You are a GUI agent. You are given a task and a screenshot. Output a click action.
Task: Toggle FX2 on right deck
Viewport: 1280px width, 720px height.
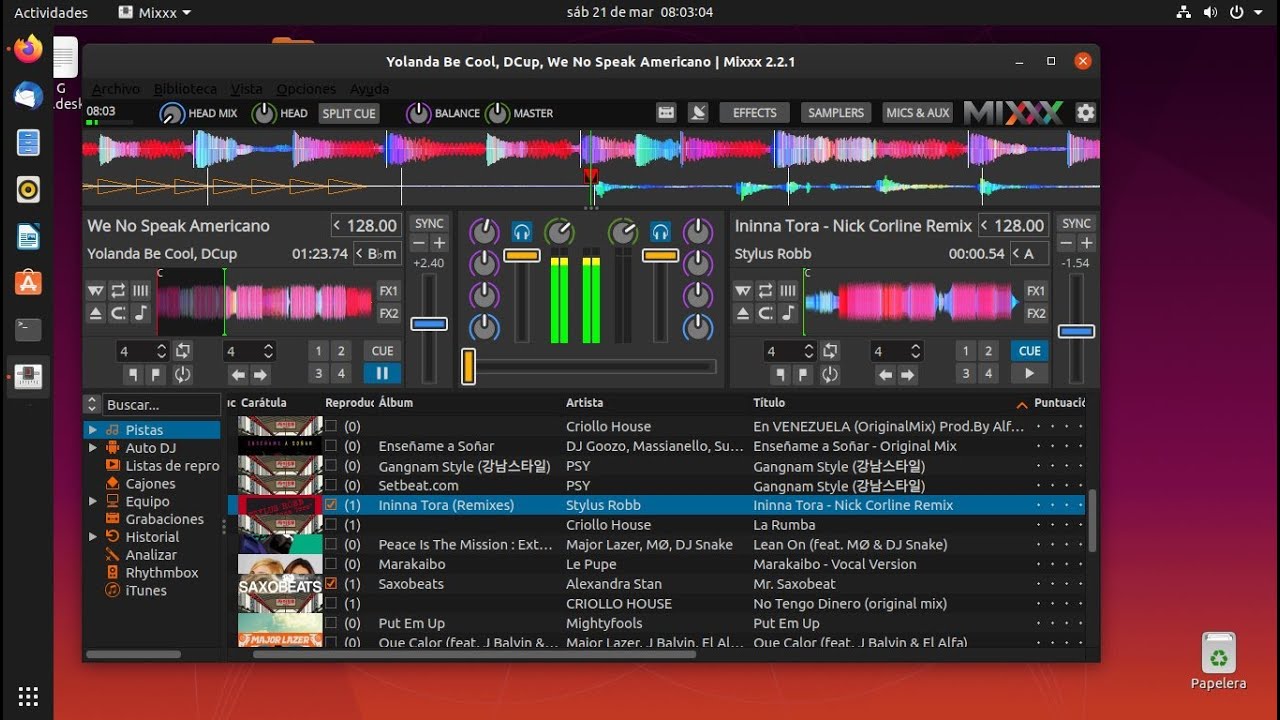point(1036,313)
